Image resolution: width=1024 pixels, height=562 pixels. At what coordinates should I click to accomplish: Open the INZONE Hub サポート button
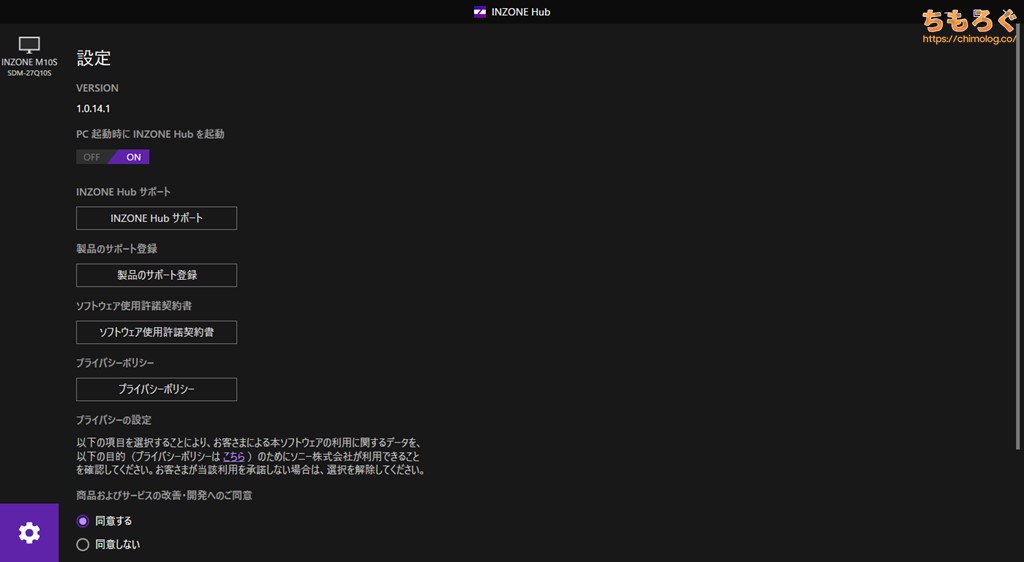pyautogui.click(x=157, y=218)
